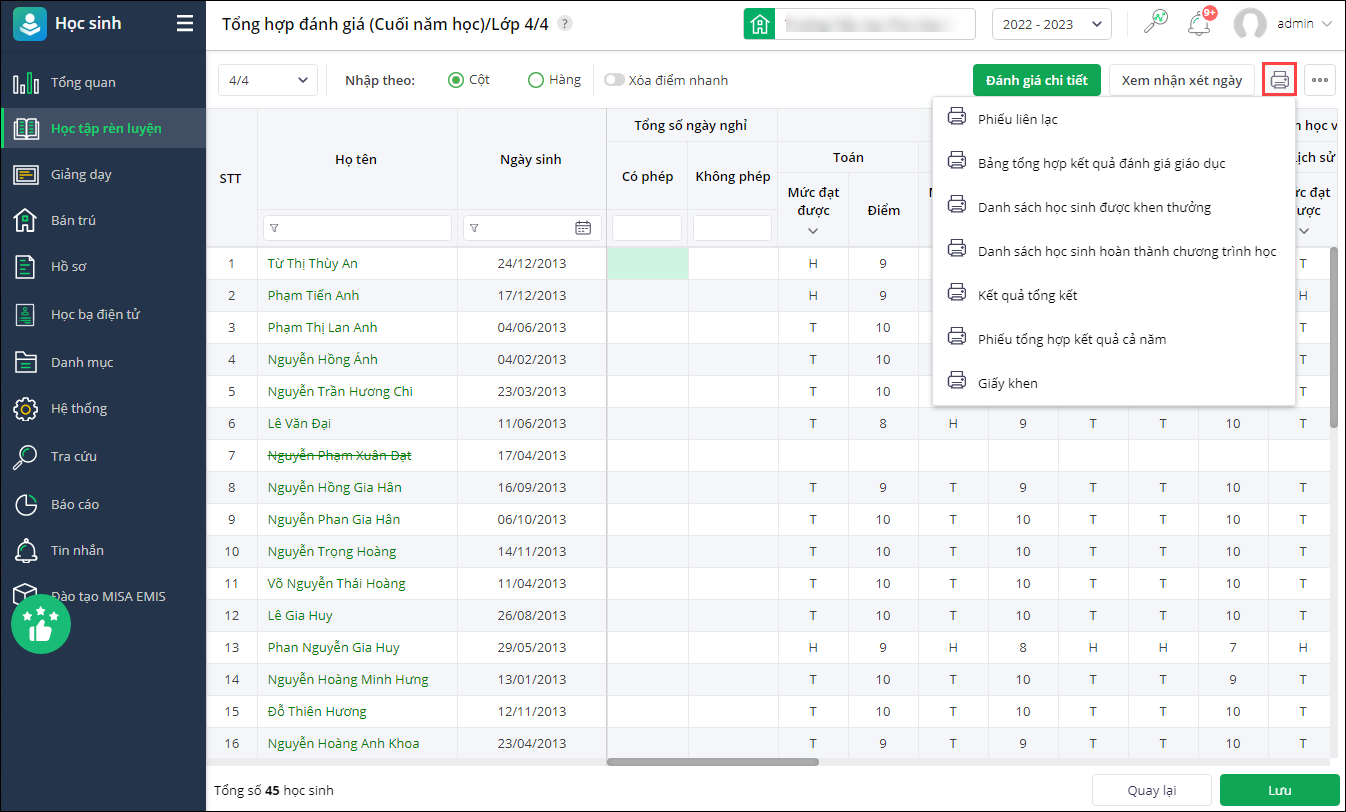Image resolution: width=1346 pixels, height=812 pixels.
Task: Choose Phiếu liên lạc from print menu
Action: 1017,119
